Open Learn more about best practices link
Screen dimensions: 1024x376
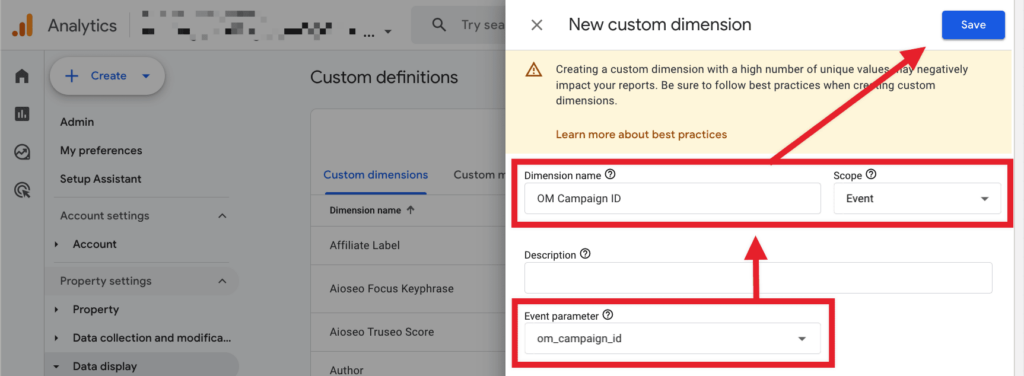[x=641, y=134]
